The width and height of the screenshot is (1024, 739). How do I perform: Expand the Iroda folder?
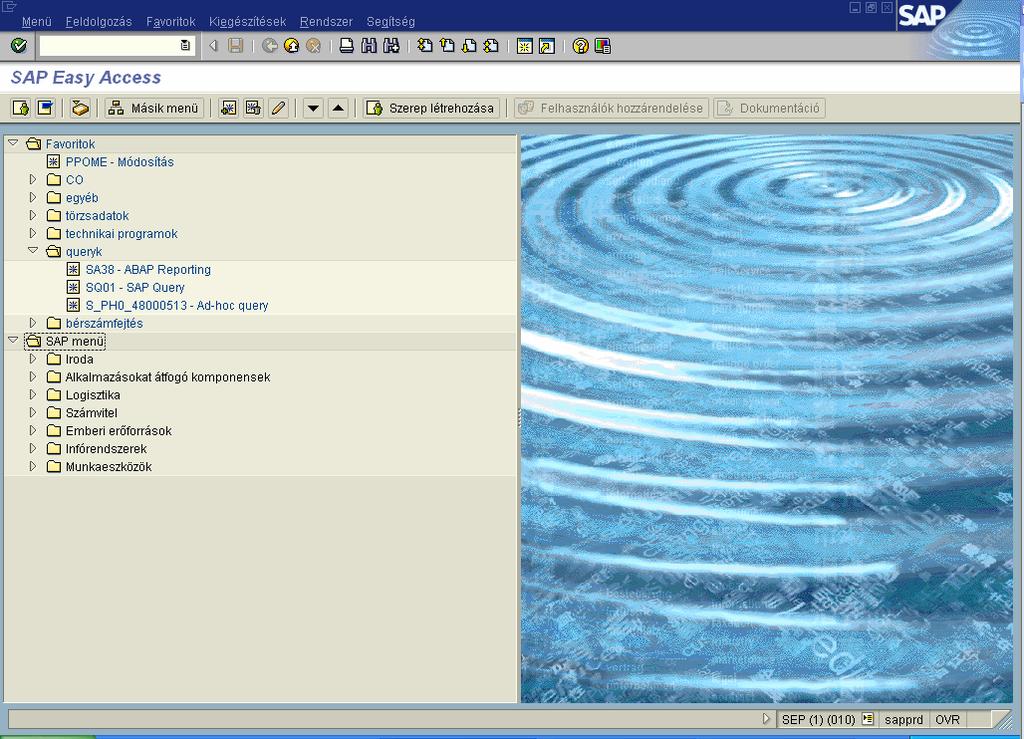point(33,358)
